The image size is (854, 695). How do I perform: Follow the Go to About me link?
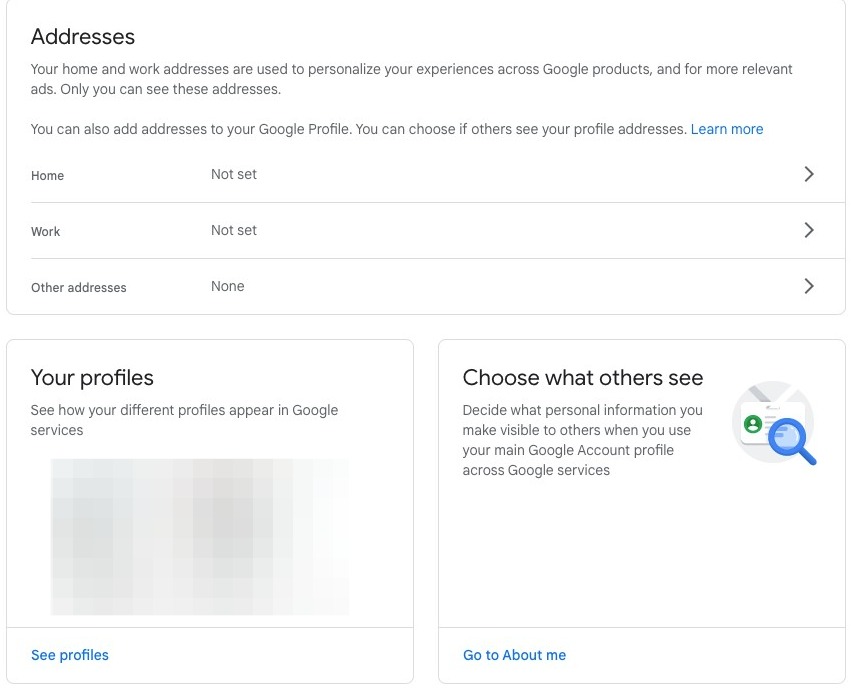click(514, 655)
